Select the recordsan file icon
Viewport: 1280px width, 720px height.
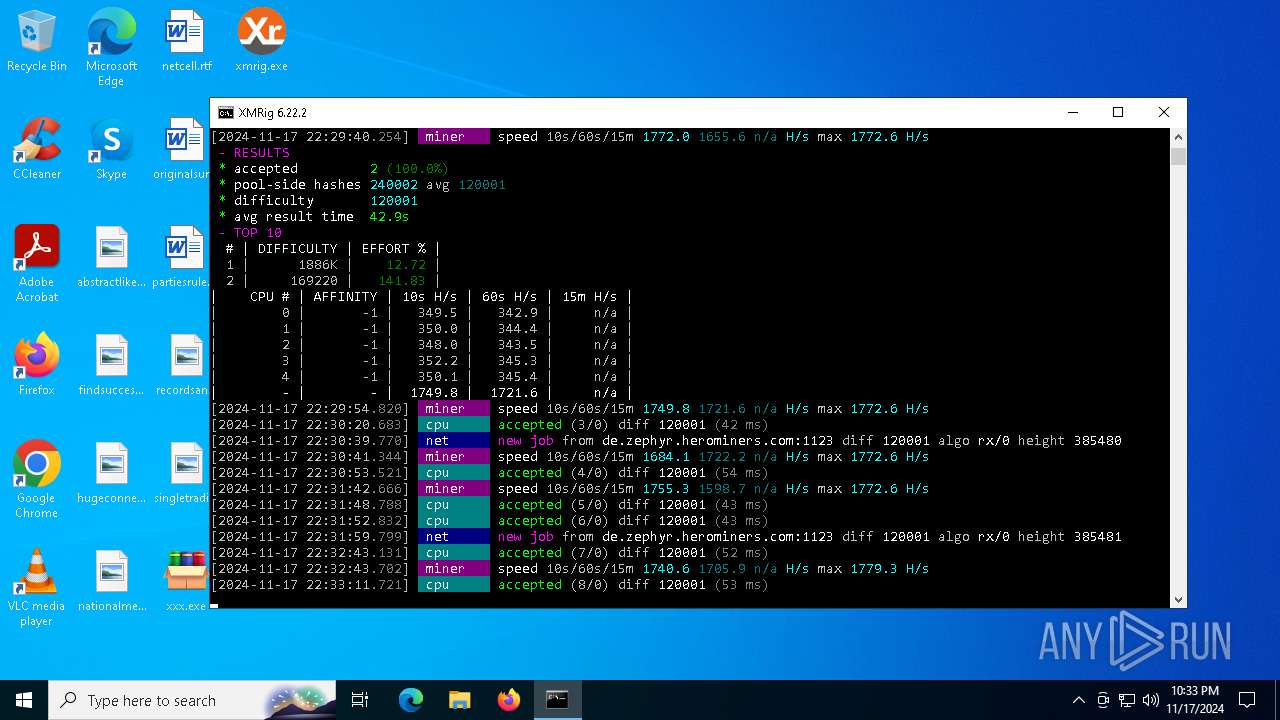pyautogui.click(x=184, y=366)
